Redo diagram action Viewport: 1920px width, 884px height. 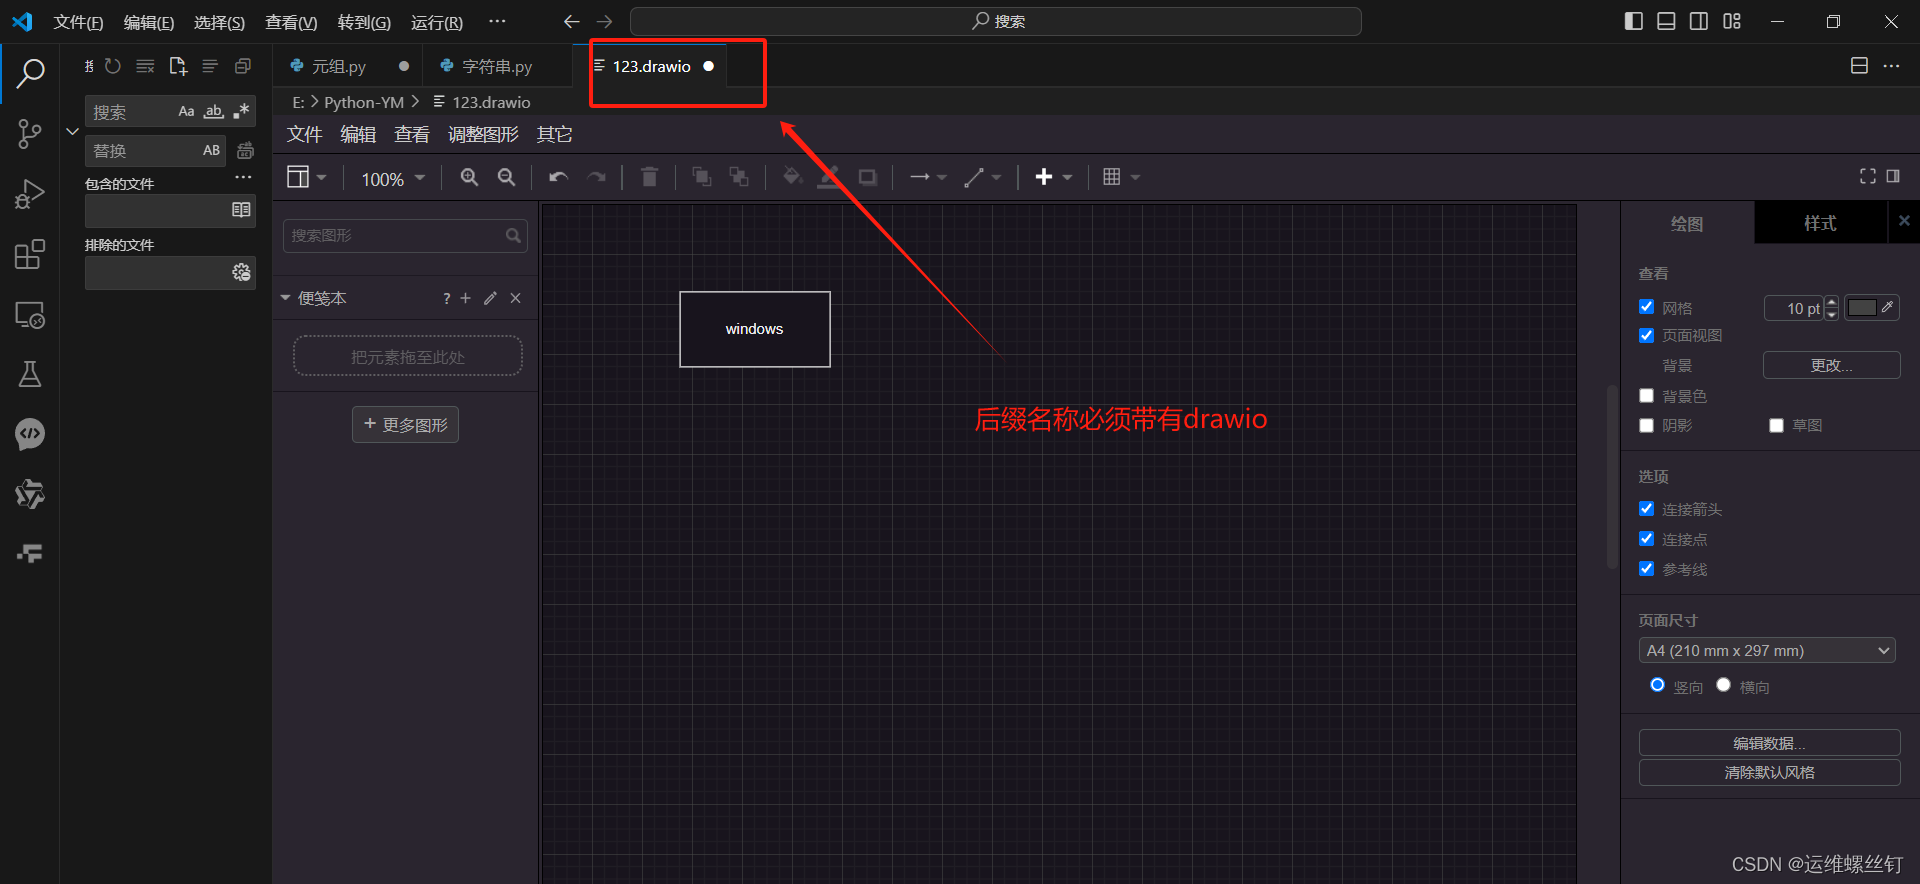(x=597, y=177)
